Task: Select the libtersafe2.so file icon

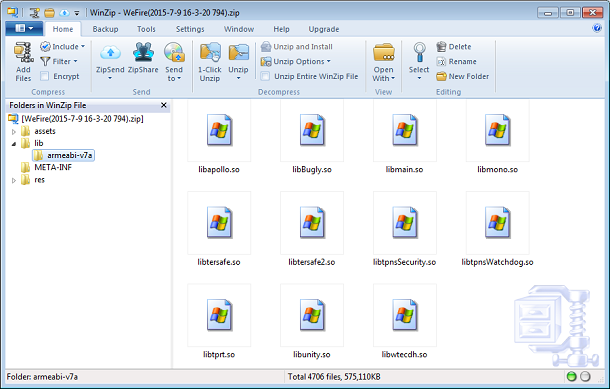Action: tap(312, 223)
